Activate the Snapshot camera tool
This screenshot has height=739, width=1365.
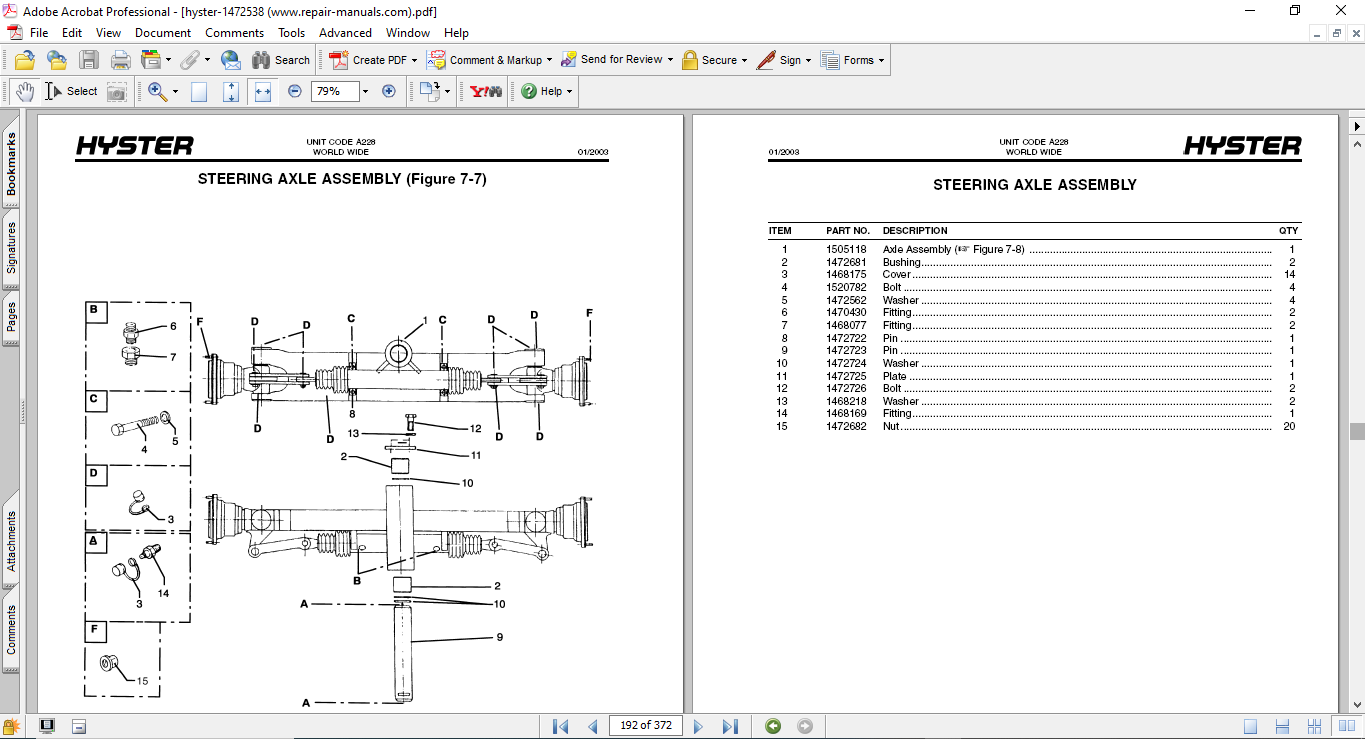(x=117, y=91)
